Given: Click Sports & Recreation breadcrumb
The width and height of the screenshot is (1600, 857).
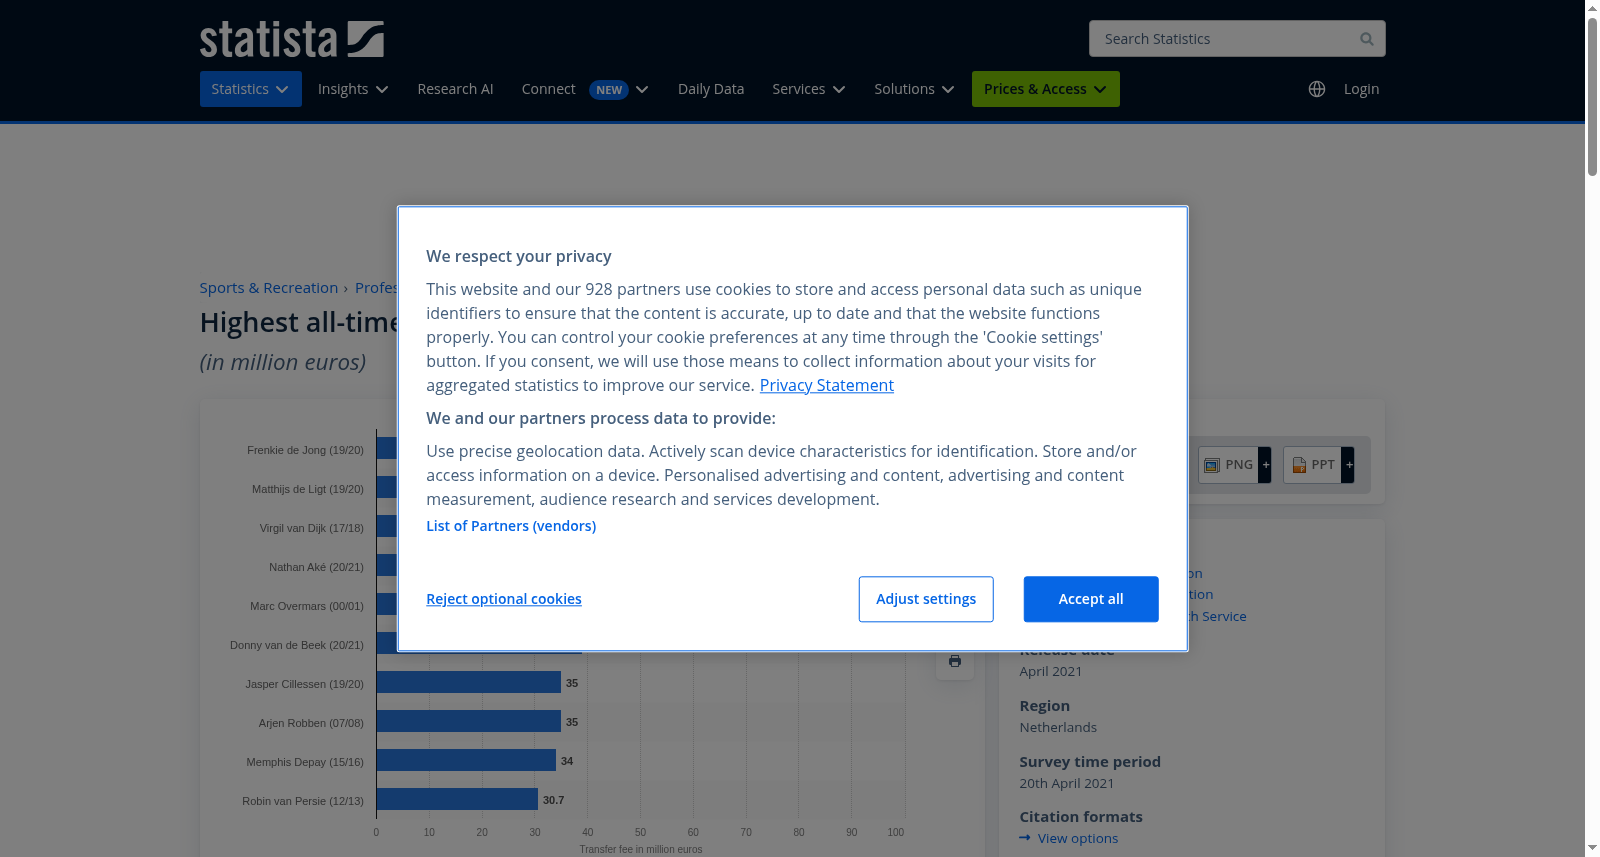Looking at the screenshot, I should coord(269,288).
